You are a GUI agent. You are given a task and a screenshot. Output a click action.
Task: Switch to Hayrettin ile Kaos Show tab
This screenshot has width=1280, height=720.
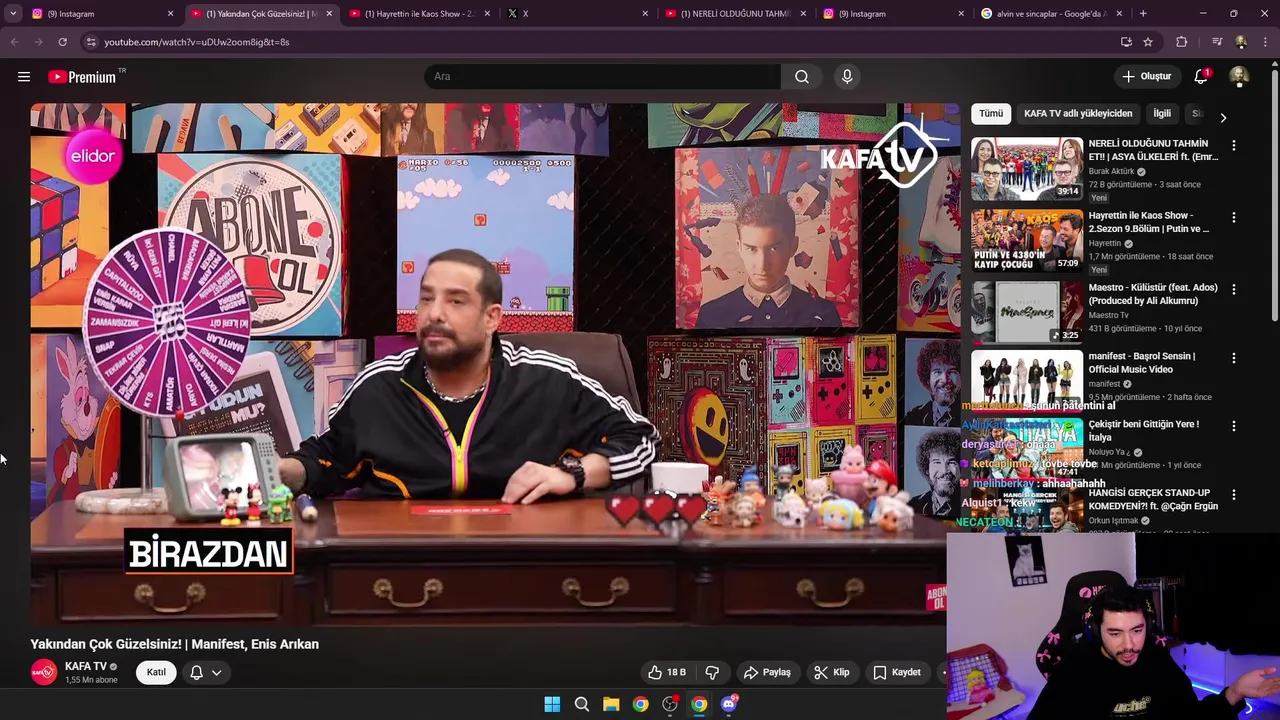point(420,14)
